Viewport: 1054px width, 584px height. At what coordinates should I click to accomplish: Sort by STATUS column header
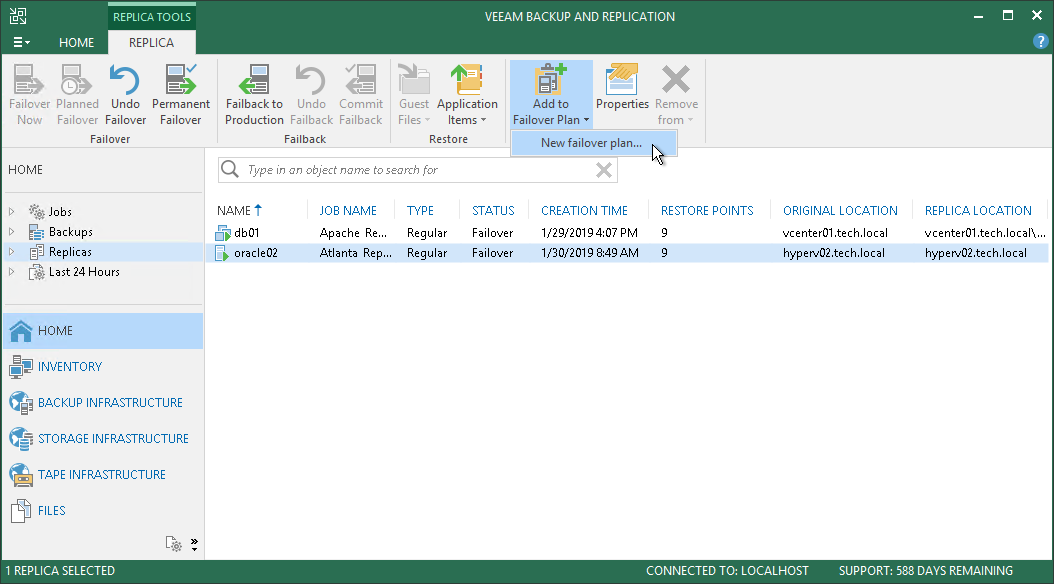point(493,210)
